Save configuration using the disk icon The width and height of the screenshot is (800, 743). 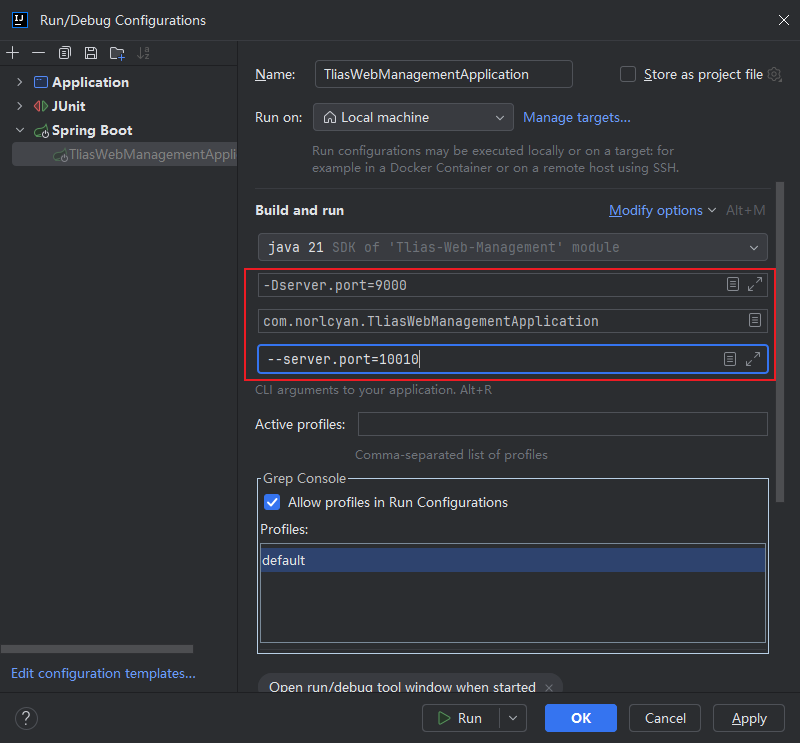tap(91, 53)
